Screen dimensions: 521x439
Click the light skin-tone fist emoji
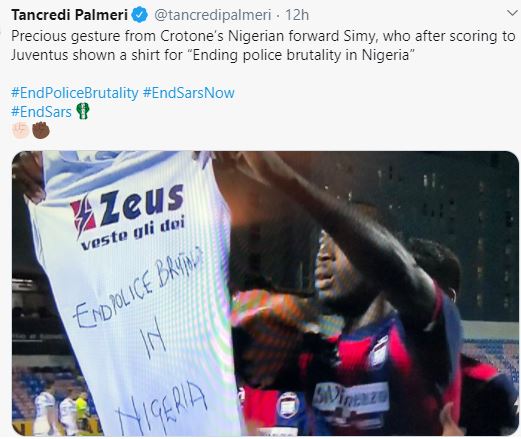(20, 130)
